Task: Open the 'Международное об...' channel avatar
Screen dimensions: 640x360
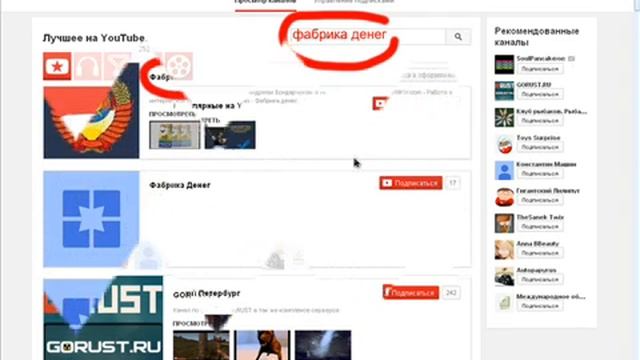Action: (x=504, y=303)
